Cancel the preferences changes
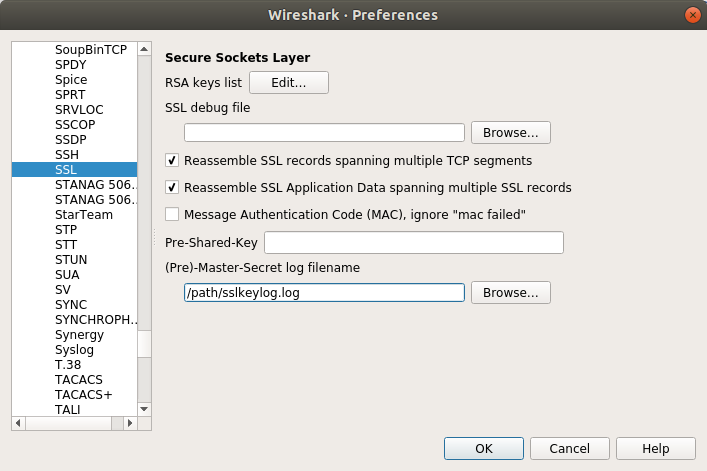This screenshot has width=707, height=471. click(x=569, y=448)
